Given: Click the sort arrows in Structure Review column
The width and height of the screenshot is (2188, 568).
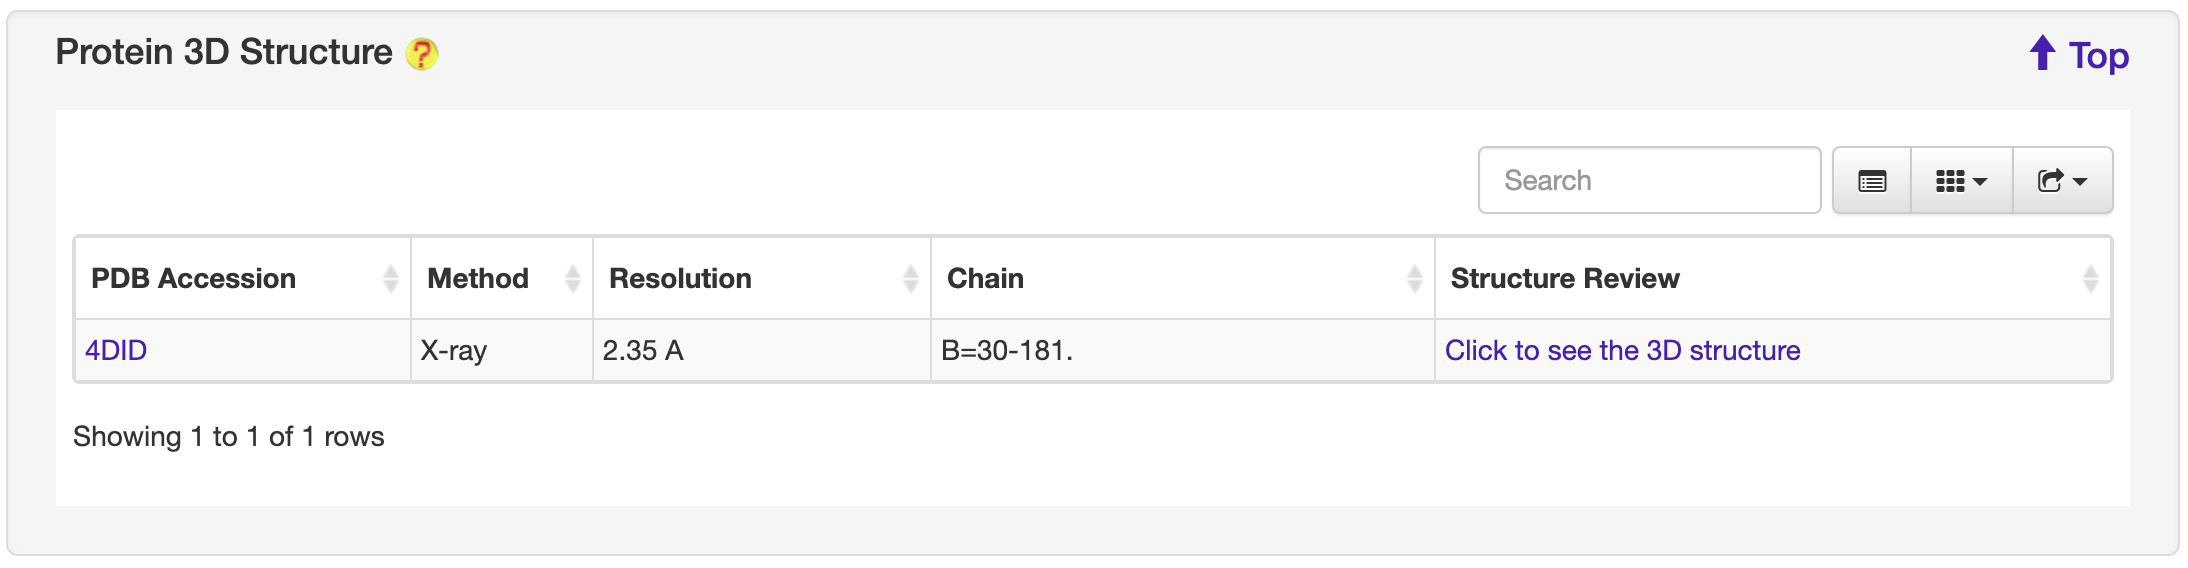Looking at the screenshot, I should pos(2090,279).
